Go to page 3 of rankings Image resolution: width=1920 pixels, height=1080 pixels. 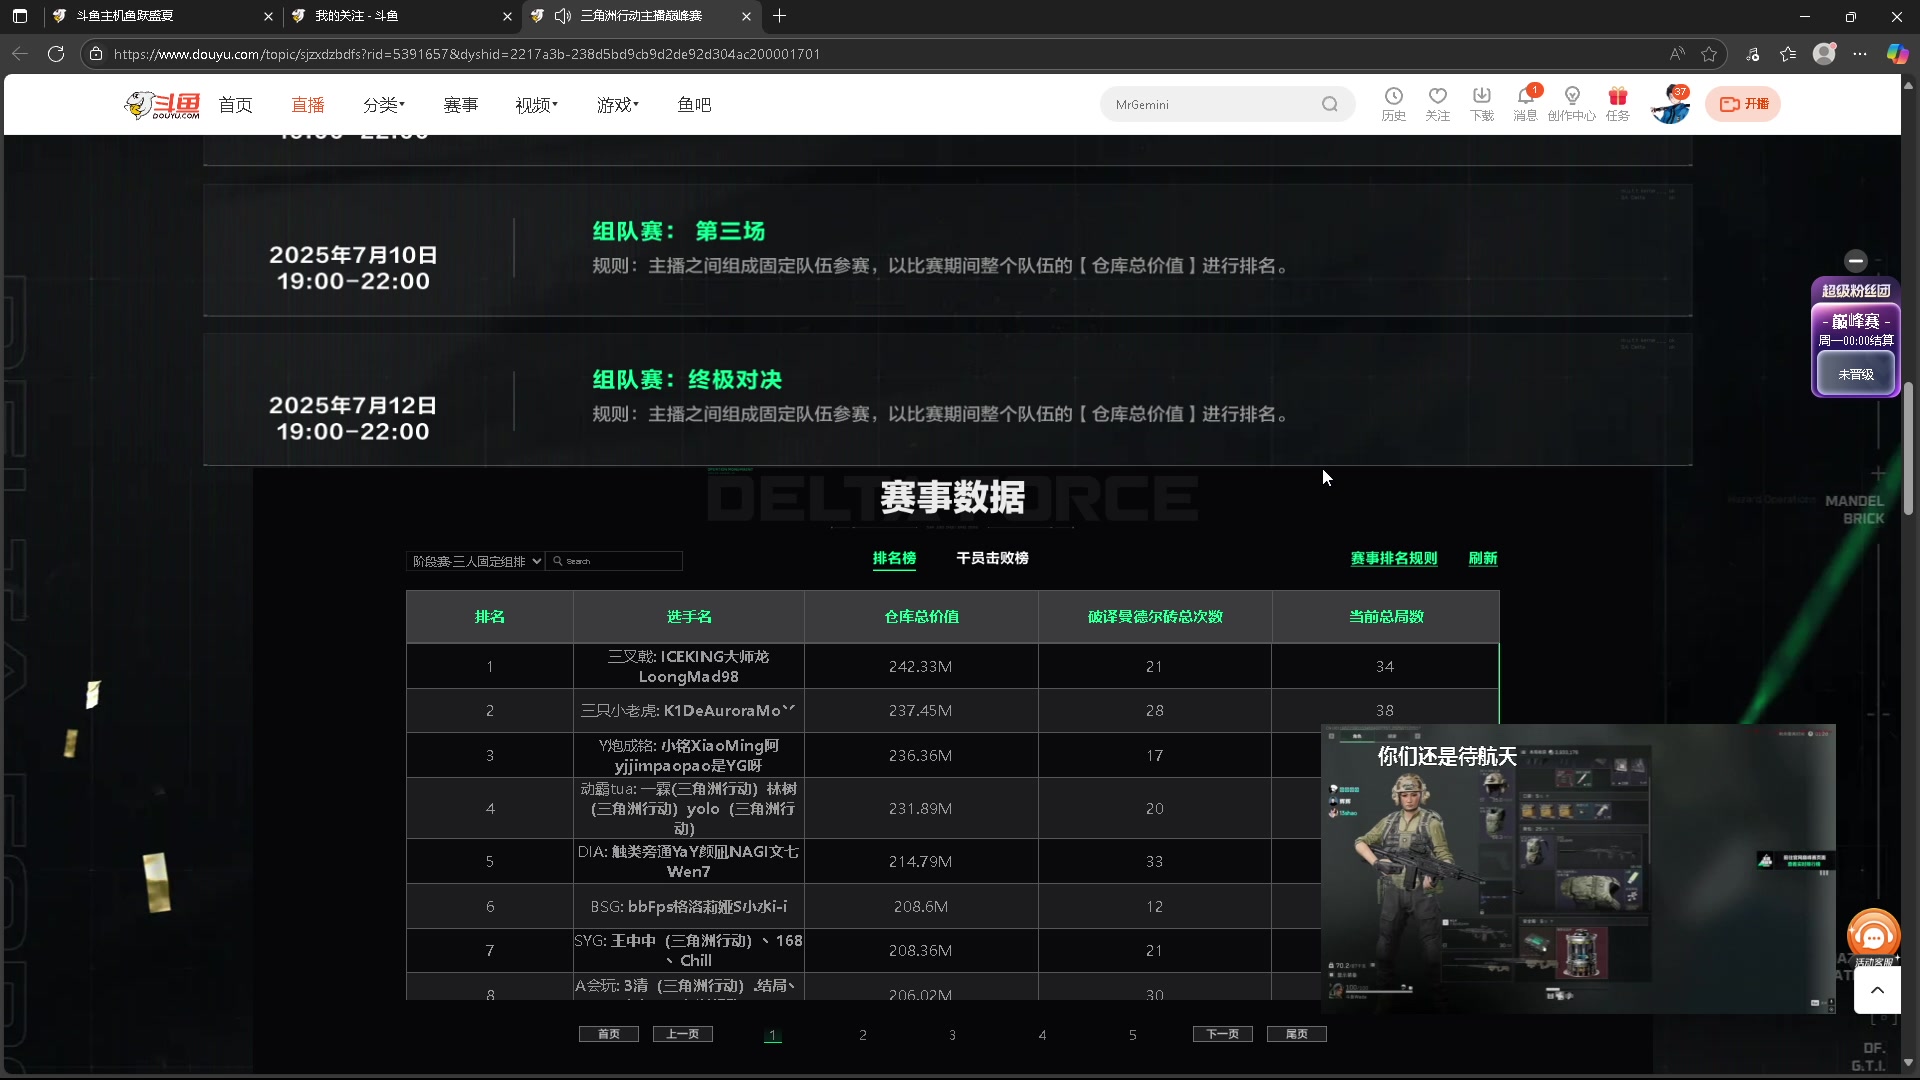[952, 1035]
